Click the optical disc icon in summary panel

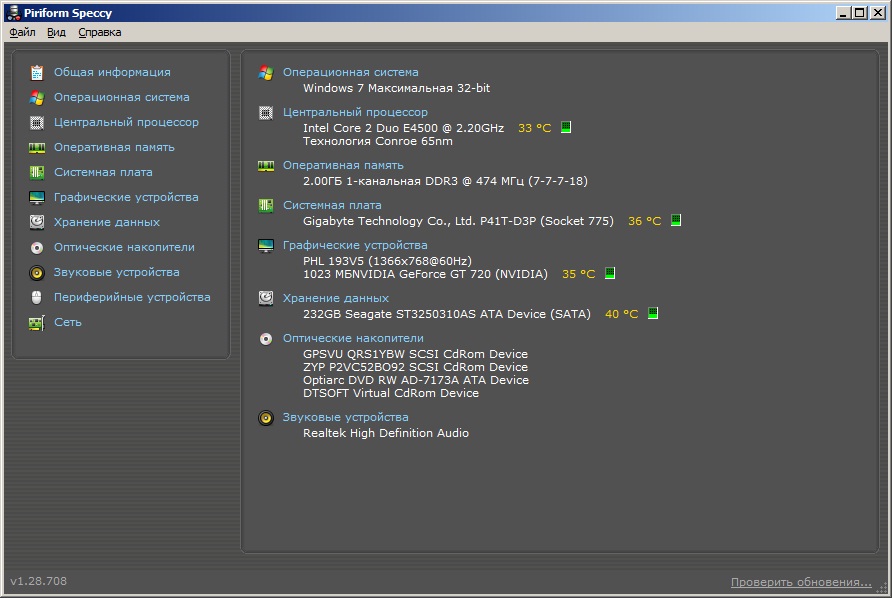tap(266, 339)
